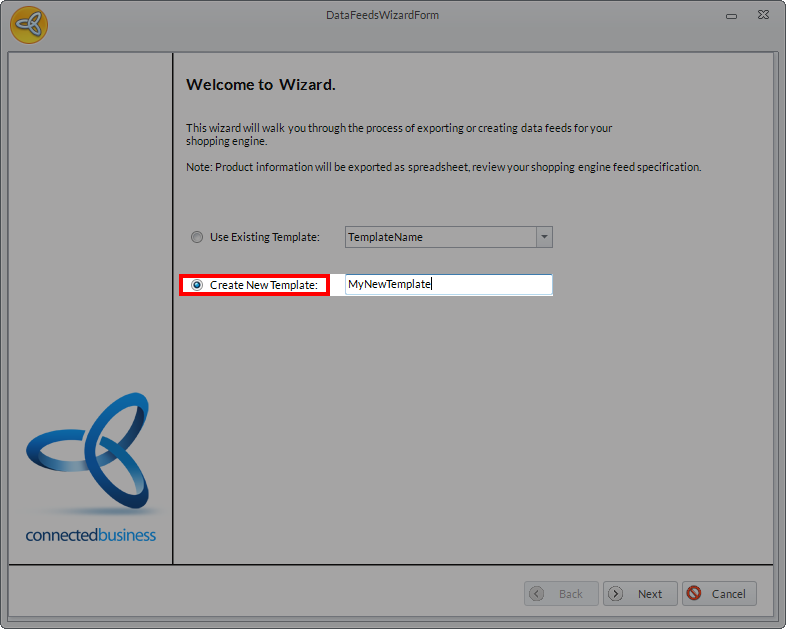
Task: Select the Use Existing Template radio button
Action: [x=197, y=237]
